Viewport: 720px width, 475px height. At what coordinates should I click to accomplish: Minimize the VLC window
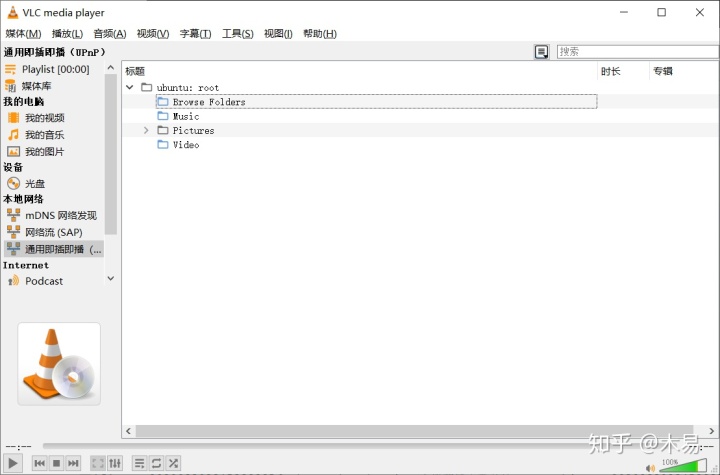pos(624,12)
